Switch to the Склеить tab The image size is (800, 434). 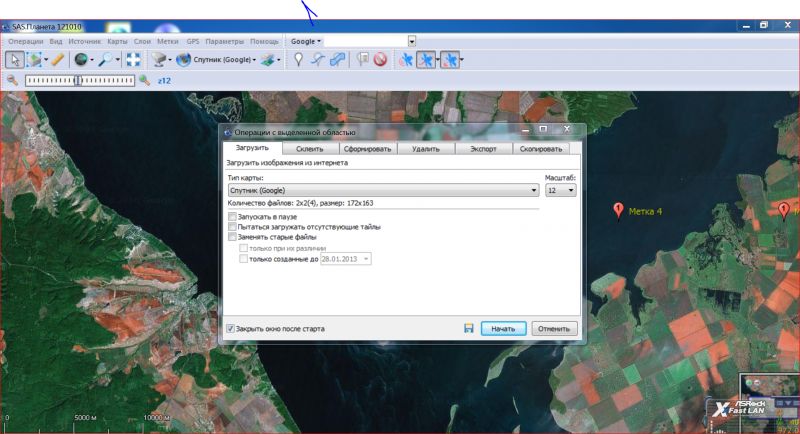coord(310,149)
